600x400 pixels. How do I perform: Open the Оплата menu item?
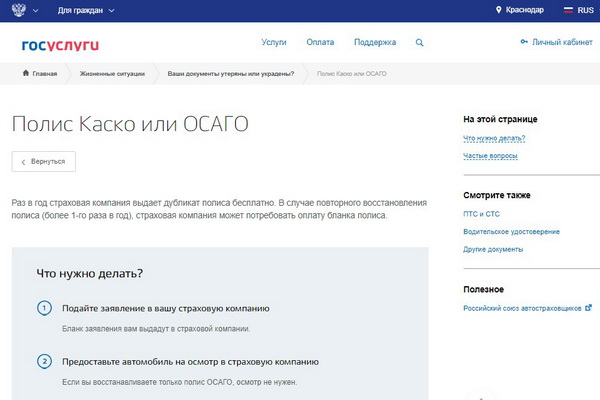tap(320, 42)
